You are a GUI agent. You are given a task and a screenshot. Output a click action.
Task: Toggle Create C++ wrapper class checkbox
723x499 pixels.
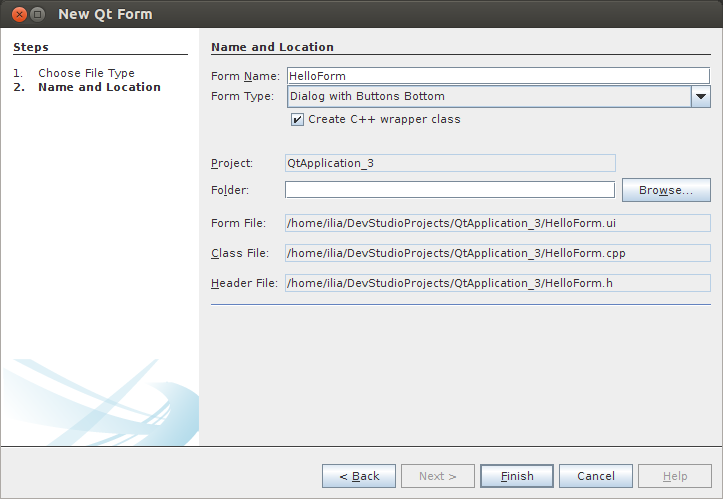[x=297, y=119]
